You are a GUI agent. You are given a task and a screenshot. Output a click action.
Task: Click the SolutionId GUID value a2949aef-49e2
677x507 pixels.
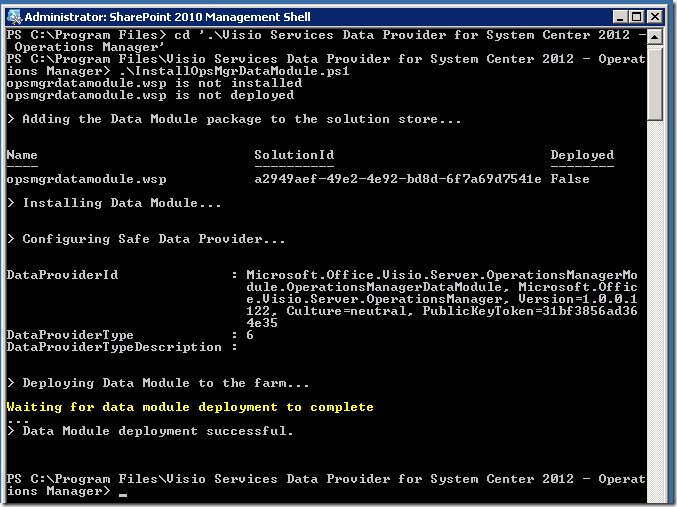click(398, 179)
